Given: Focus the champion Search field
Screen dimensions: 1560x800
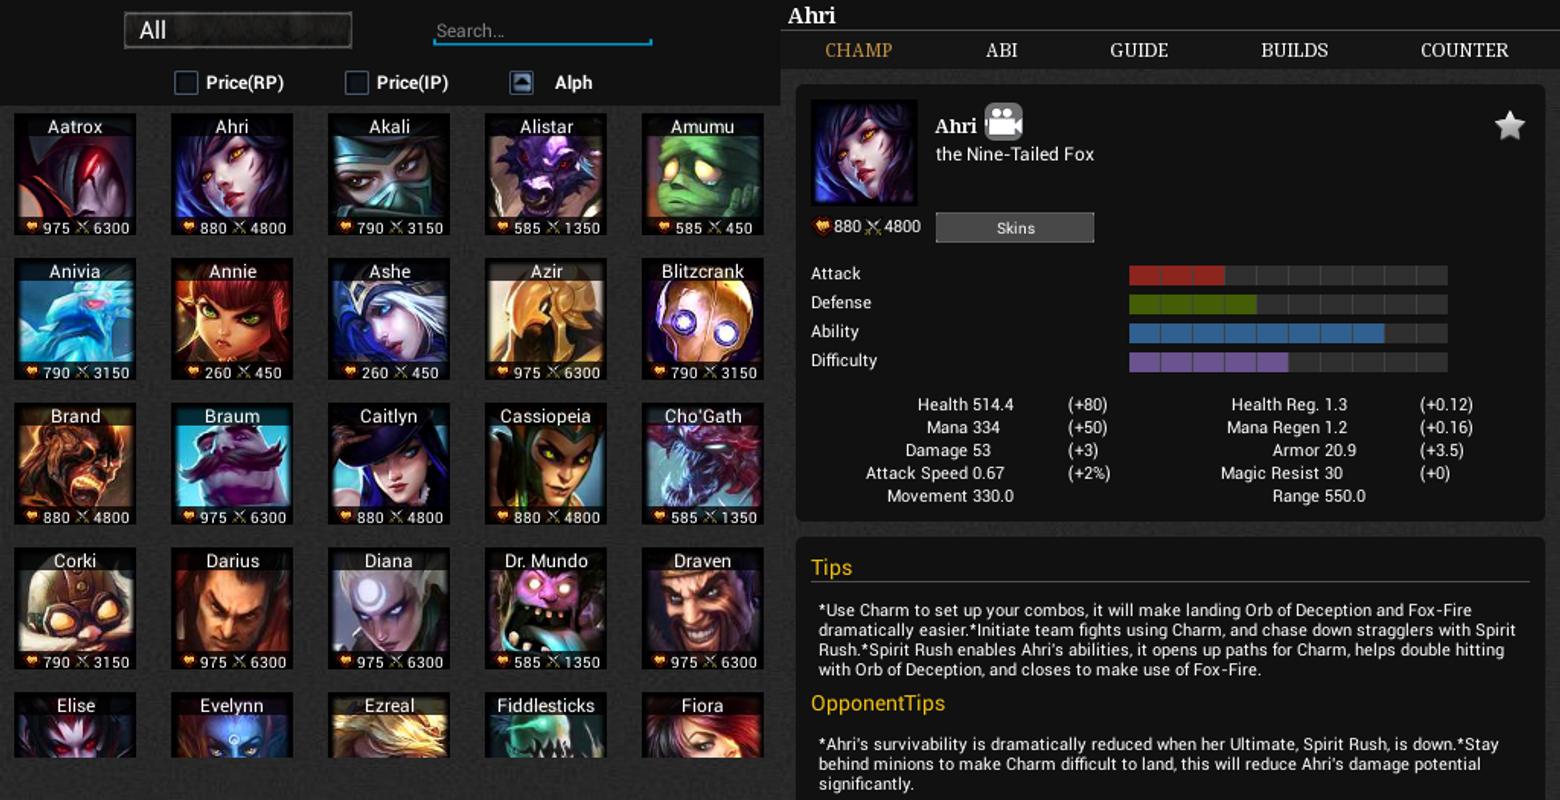Looking at the screenshot, I should [x=542, y=31].
